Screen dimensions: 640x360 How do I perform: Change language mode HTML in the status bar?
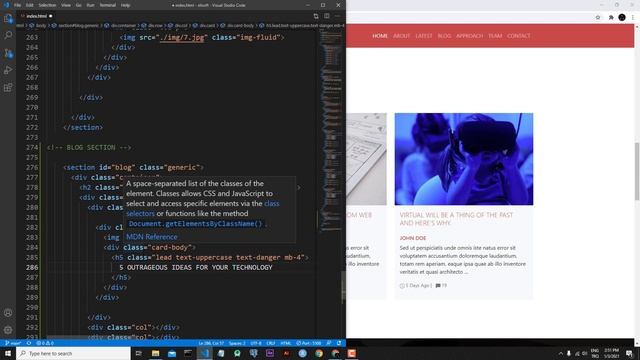tap(286, 343)
